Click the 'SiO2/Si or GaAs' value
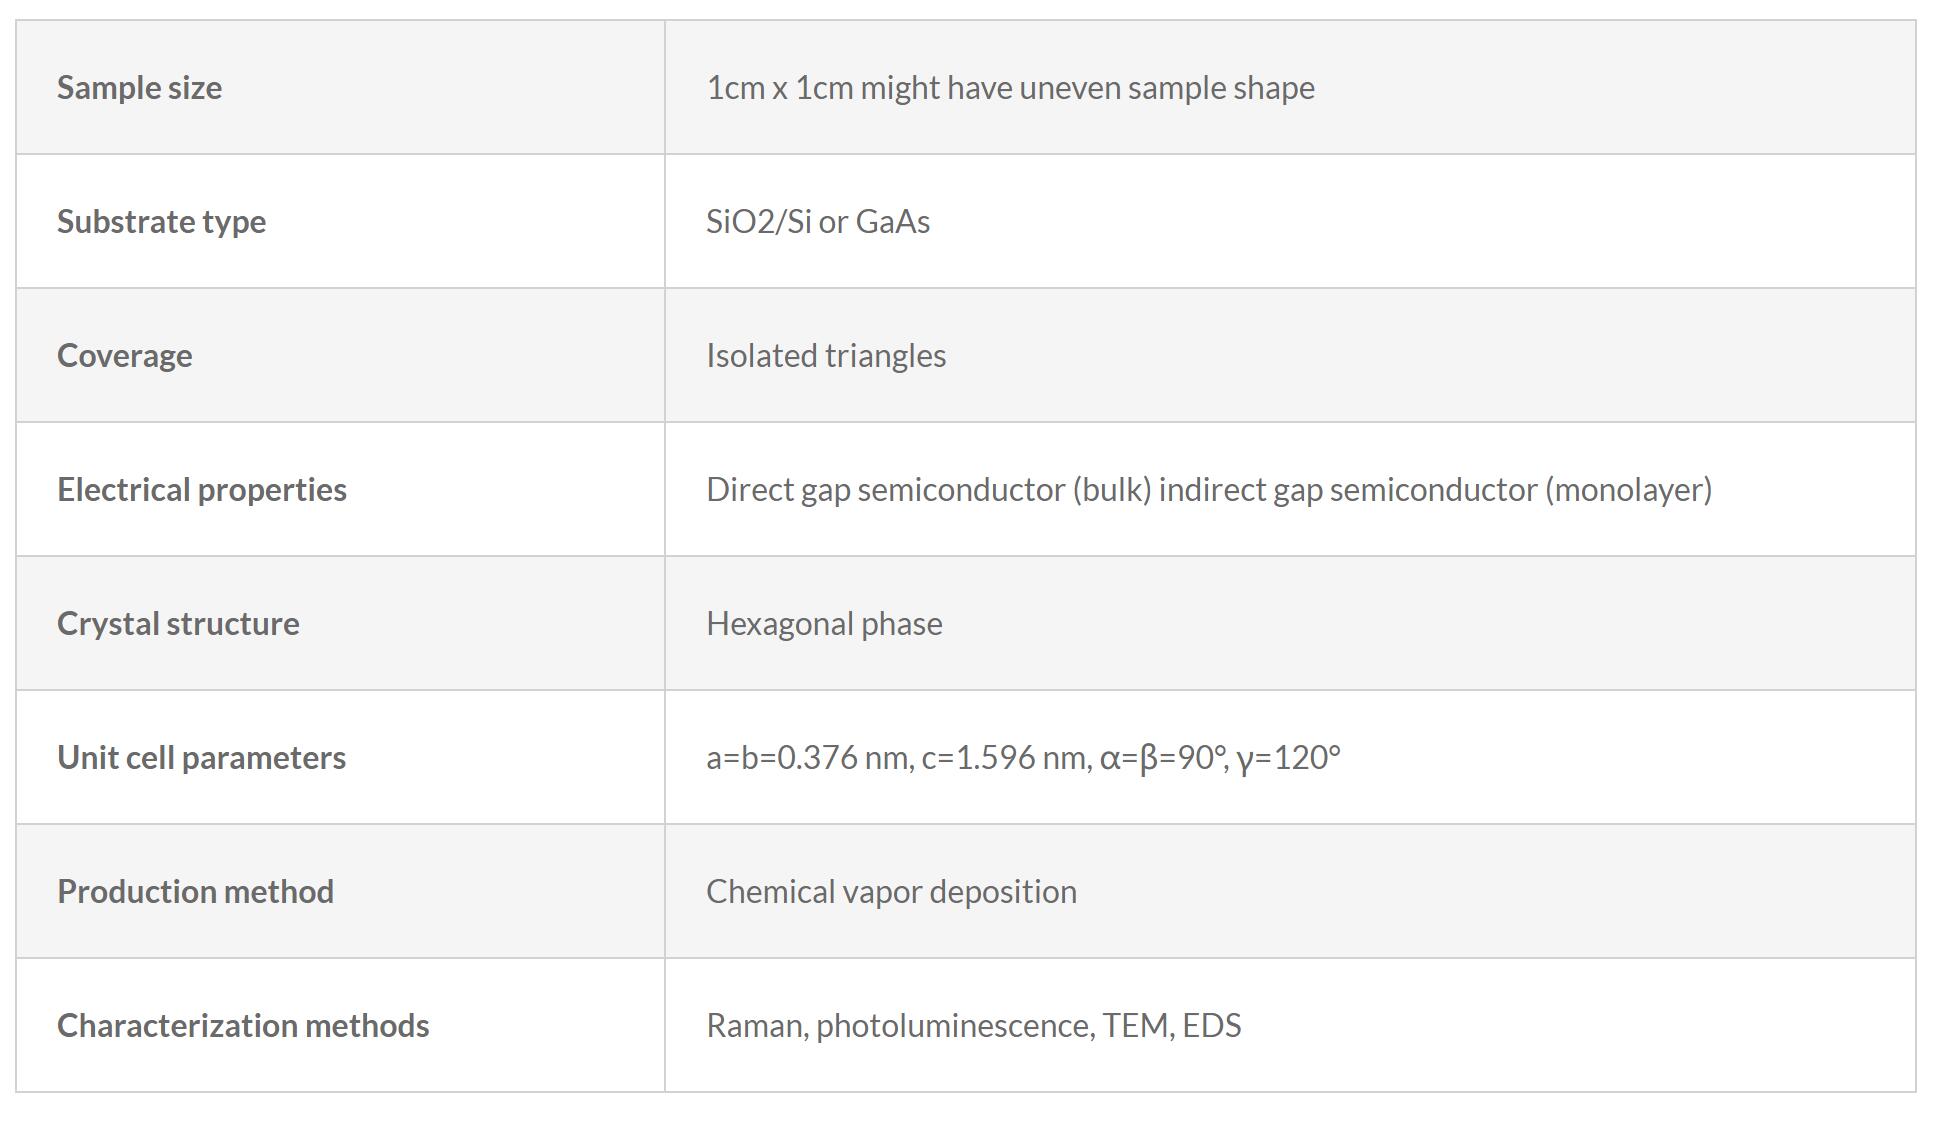The height and width of the screenshot is (1123, 1948). tap(817, 222)
